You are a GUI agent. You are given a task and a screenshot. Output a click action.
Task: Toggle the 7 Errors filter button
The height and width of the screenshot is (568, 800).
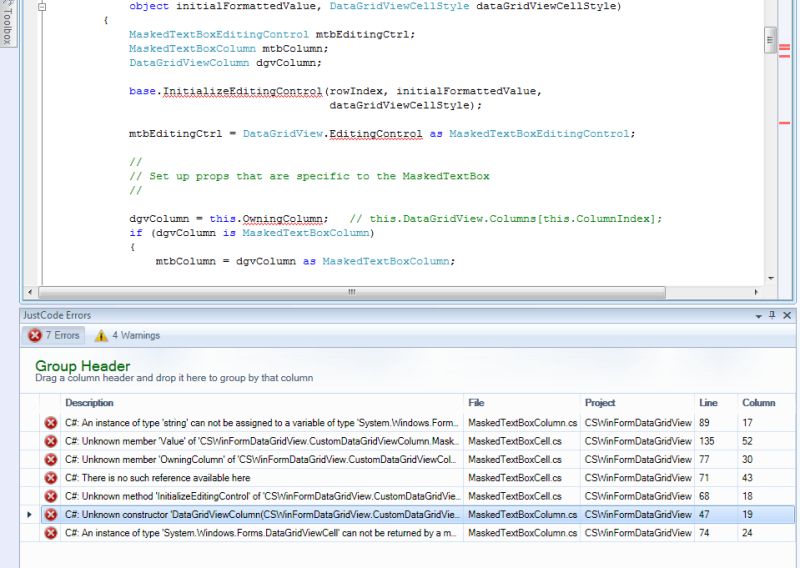click(54, 335)
